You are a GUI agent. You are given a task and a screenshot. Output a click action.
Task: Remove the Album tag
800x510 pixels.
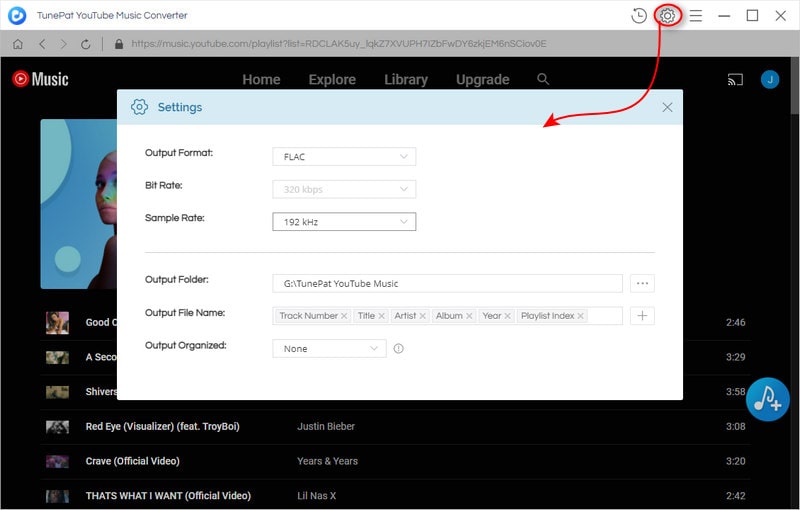[x=469, y=316]
